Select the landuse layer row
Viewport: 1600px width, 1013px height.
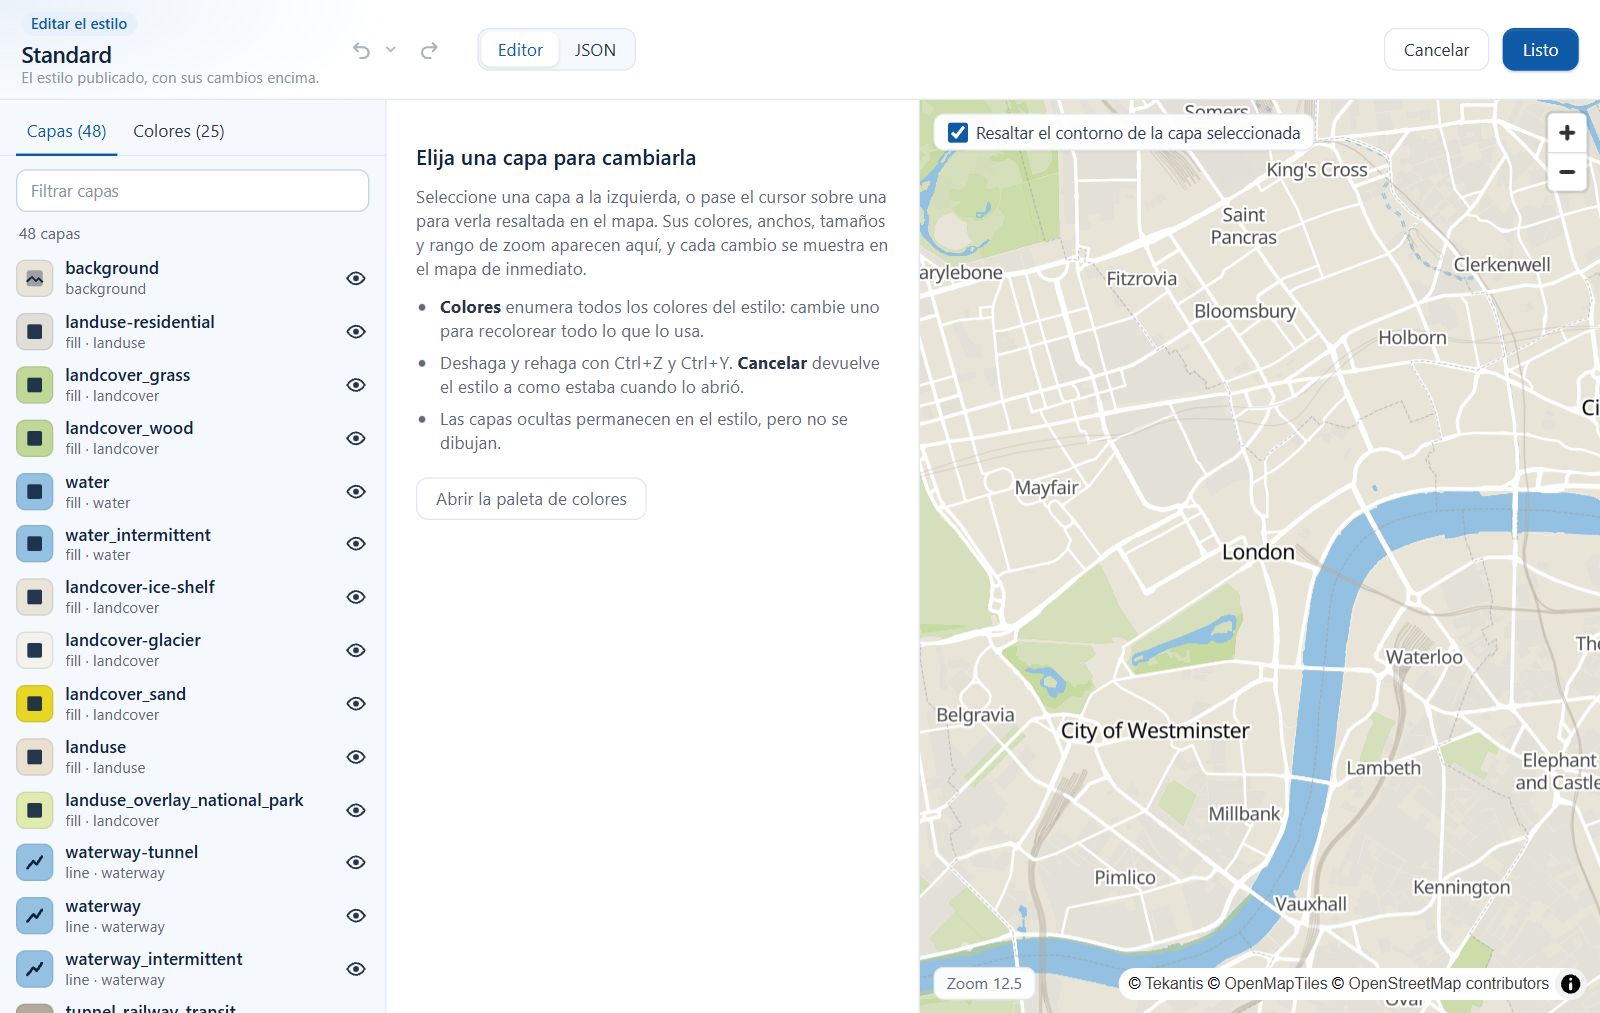click(x=193, y=757)
